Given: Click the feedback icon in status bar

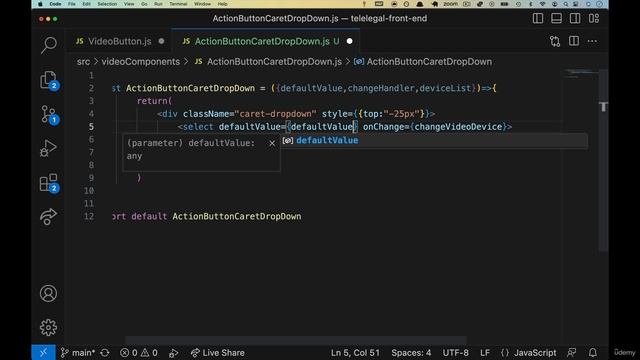Looking at the screenshot, I should pos(572,353).
